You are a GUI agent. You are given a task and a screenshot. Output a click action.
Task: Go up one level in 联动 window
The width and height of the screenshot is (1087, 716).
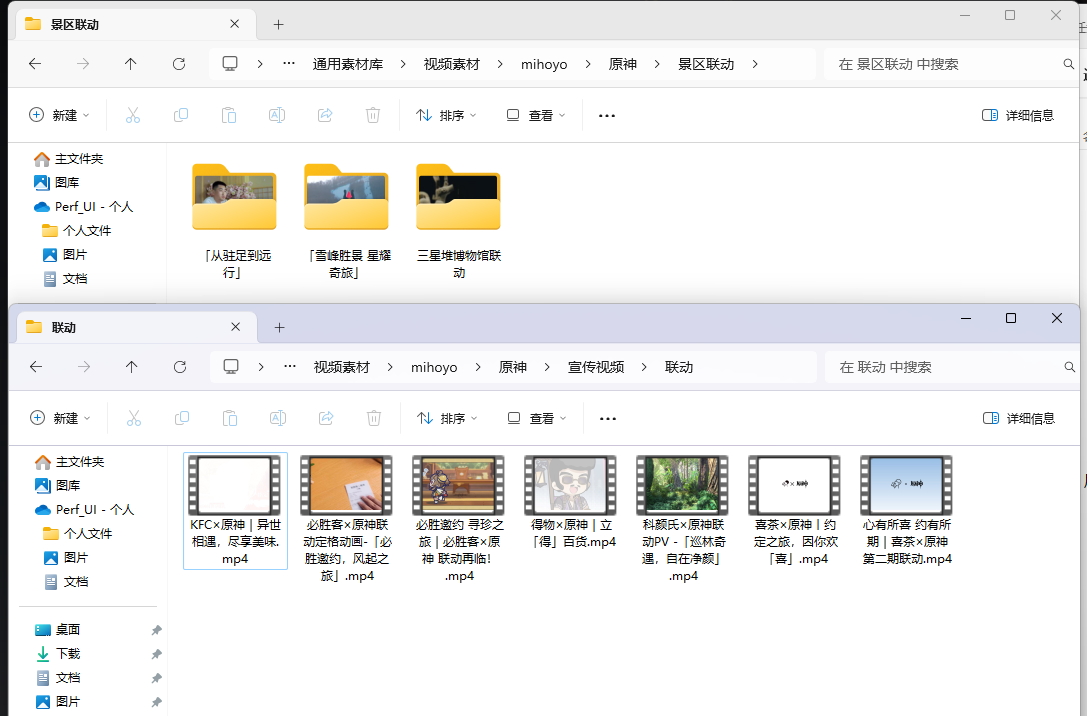pos(132,367)
